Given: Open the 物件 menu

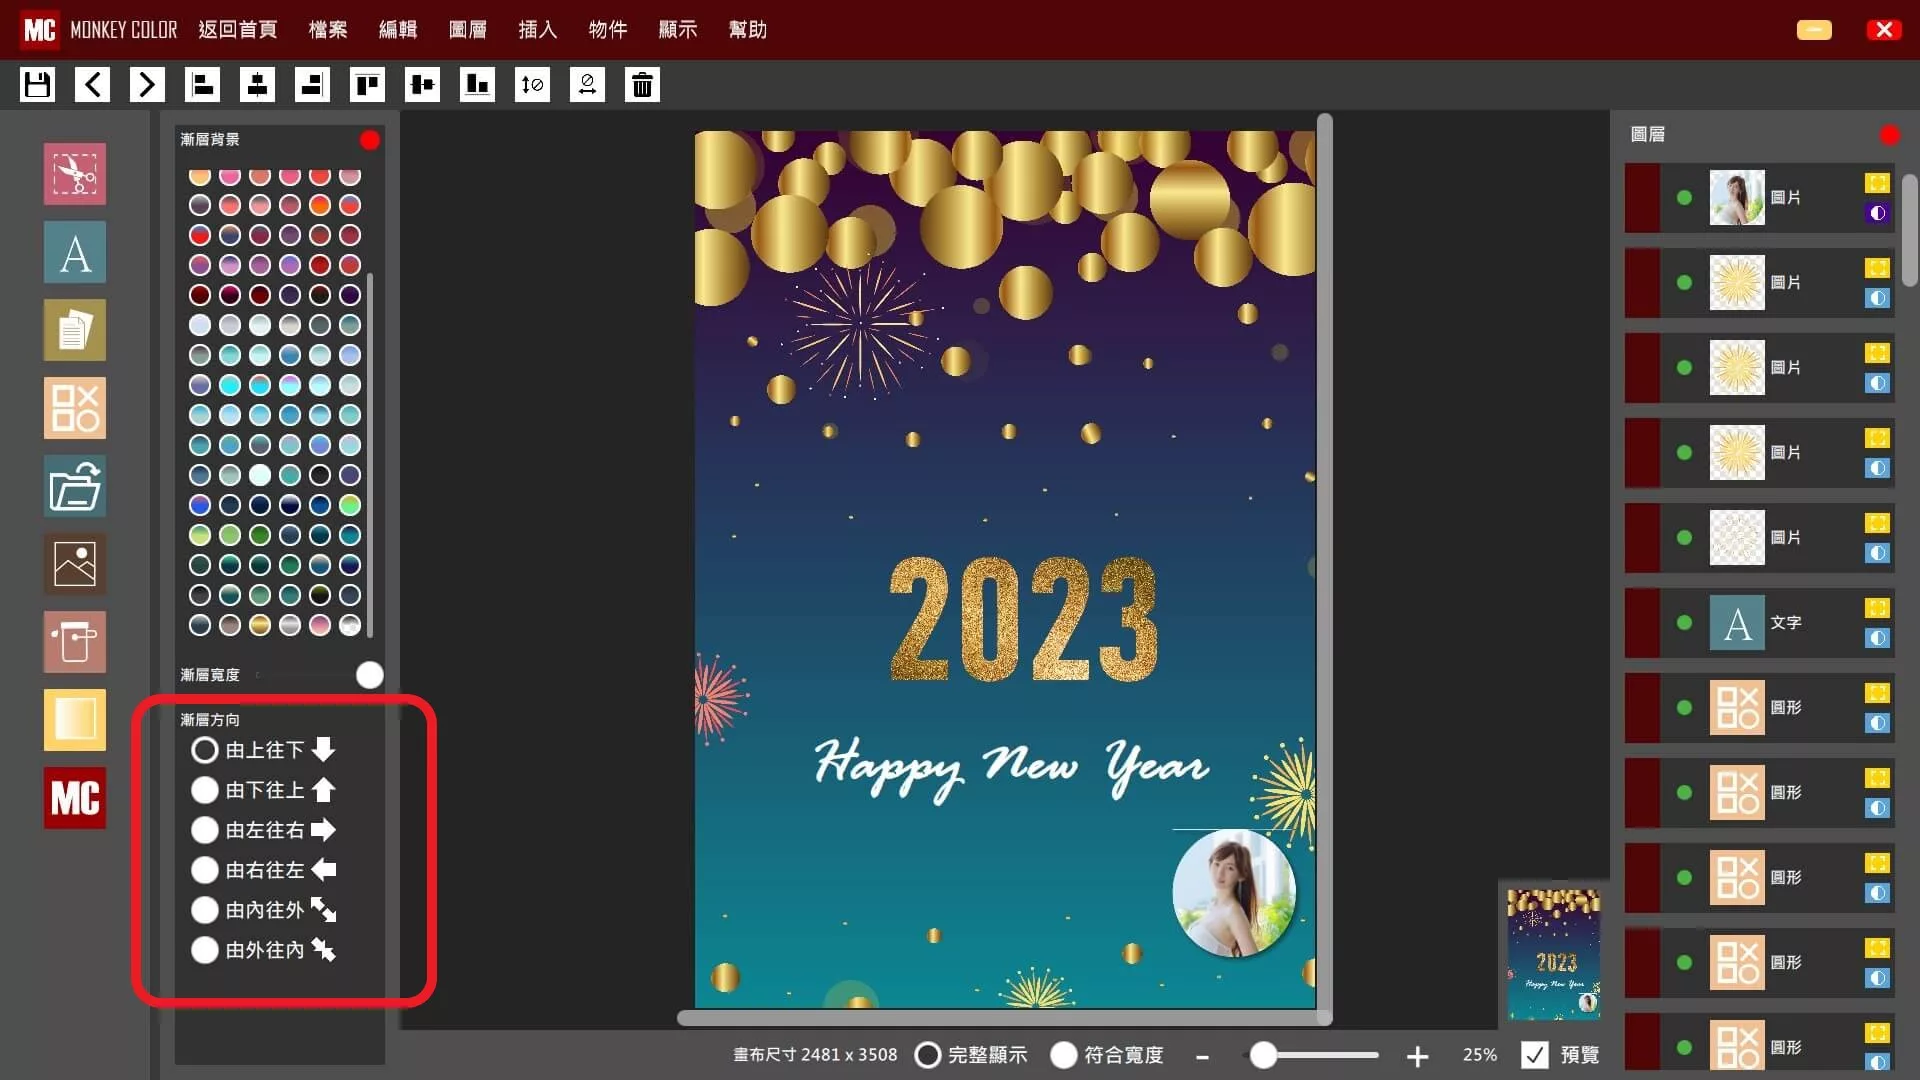Looking at the screenshot, I should tap(608, 30).
